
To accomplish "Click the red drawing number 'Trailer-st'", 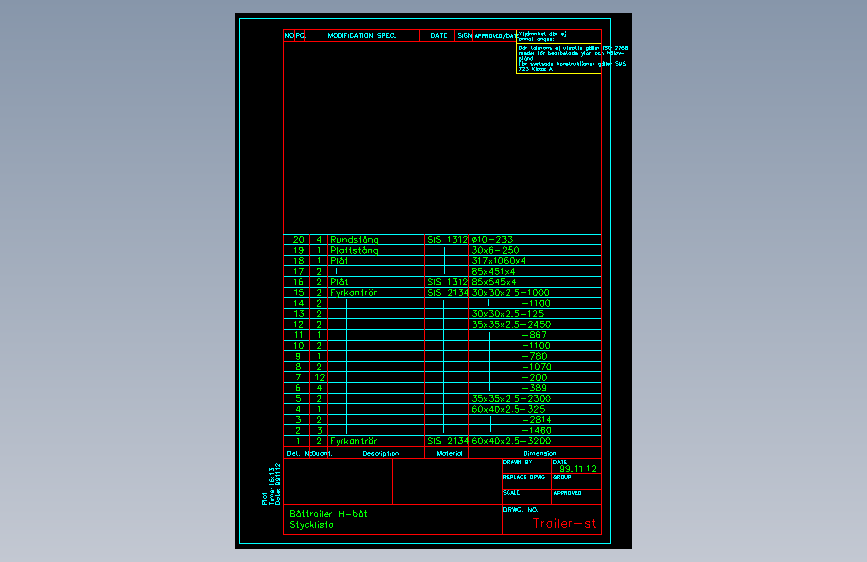I will 565,523.
